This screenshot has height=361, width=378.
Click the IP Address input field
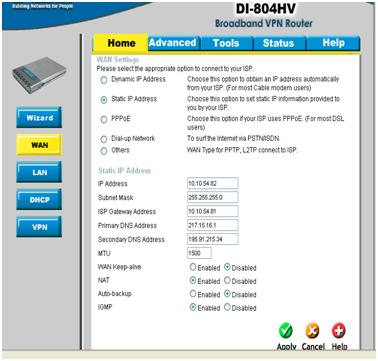pyautogui.click(x=213, y=183)
